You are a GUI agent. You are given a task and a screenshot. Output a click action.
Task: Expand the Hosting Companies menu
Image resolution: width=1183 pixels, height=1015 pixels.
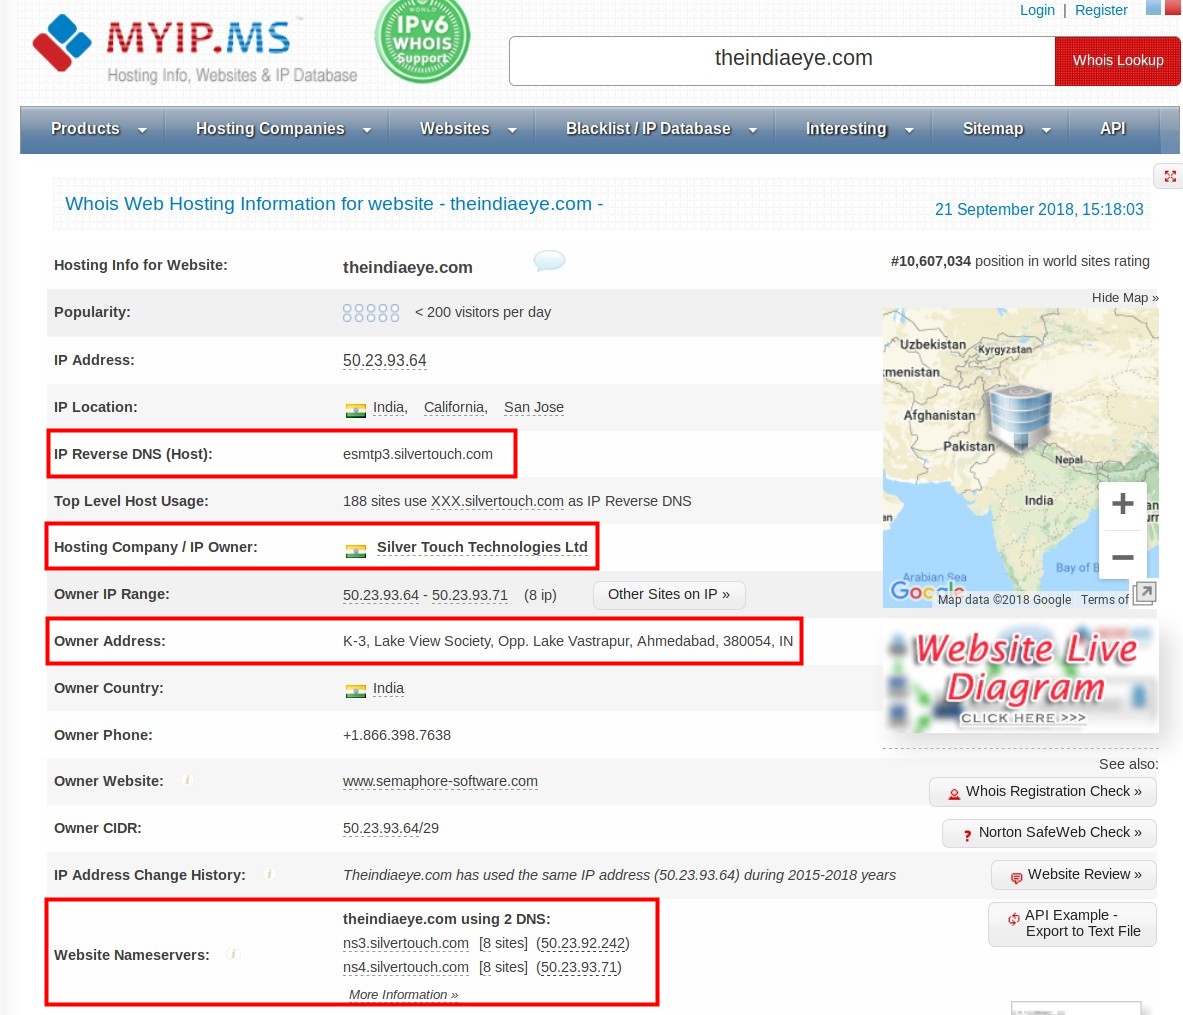(x=283, y=129)
